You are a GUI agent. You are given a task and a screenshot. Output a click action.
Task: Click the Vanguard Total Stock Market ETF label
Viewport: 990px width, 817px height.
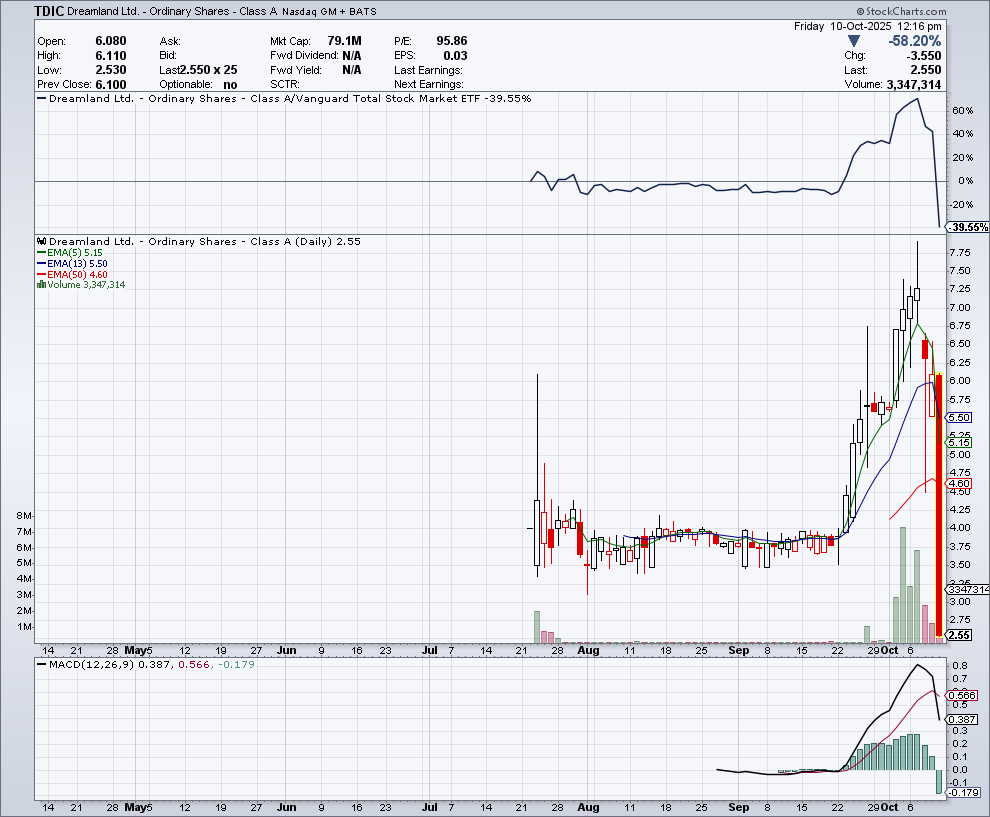point(386,98)
